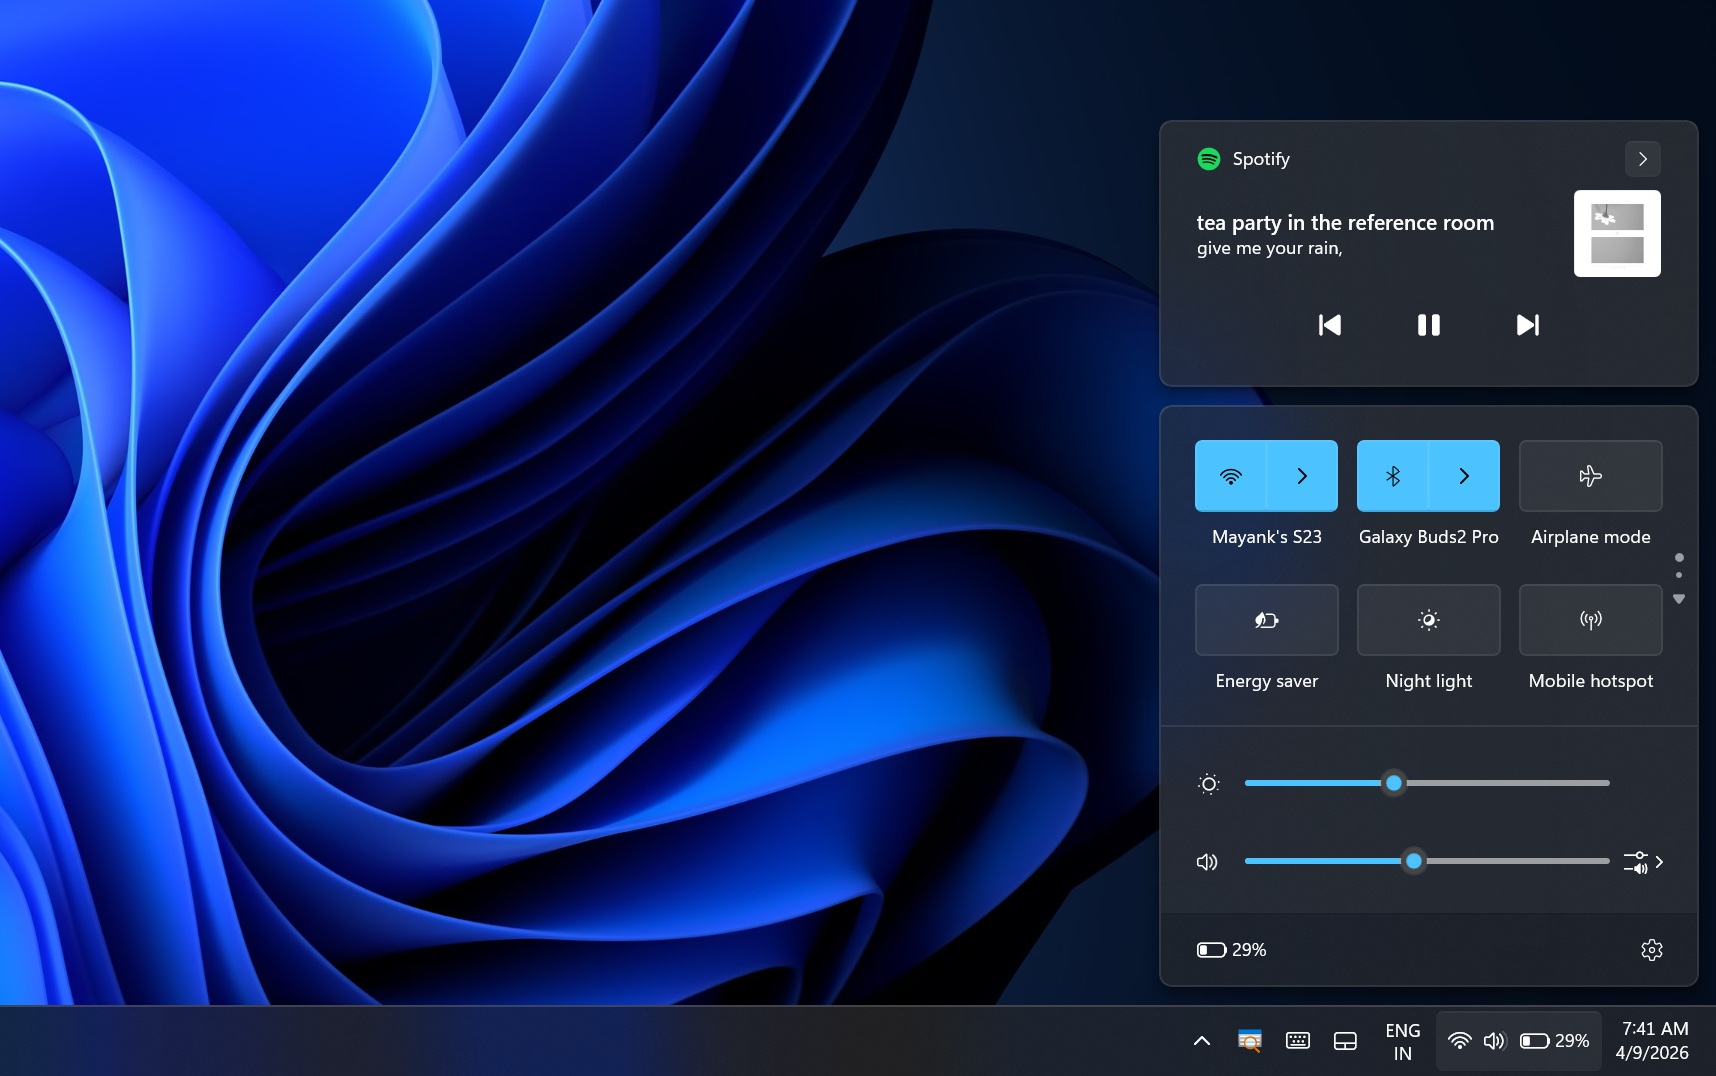
Task: Click the Bluetooth icon on Galaxy Buds2 Pro tile
Action: pyautogui.click(x=1393, y=476)
